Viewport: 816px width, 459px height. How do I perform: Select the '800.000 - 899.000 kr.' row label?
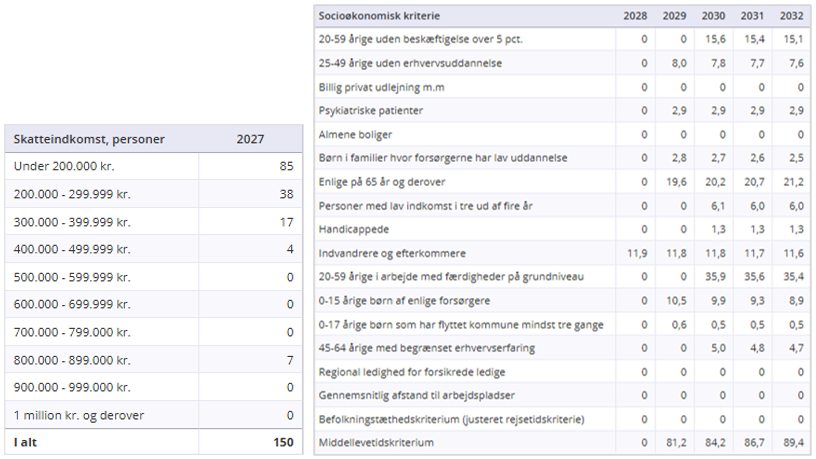[72, 359]
